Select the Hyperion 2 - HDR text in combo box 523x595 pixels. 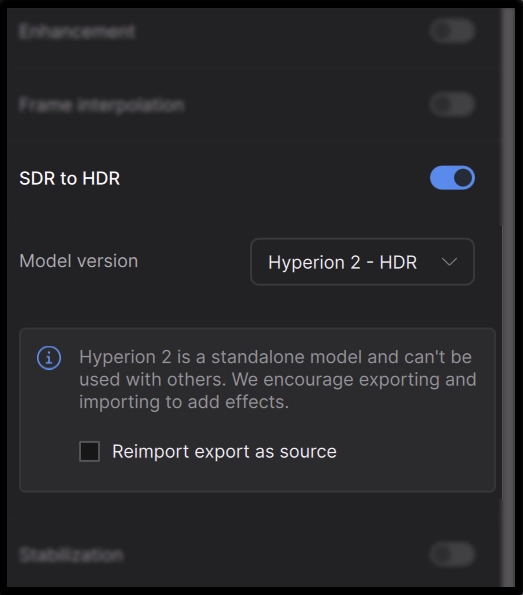(342, 262)
